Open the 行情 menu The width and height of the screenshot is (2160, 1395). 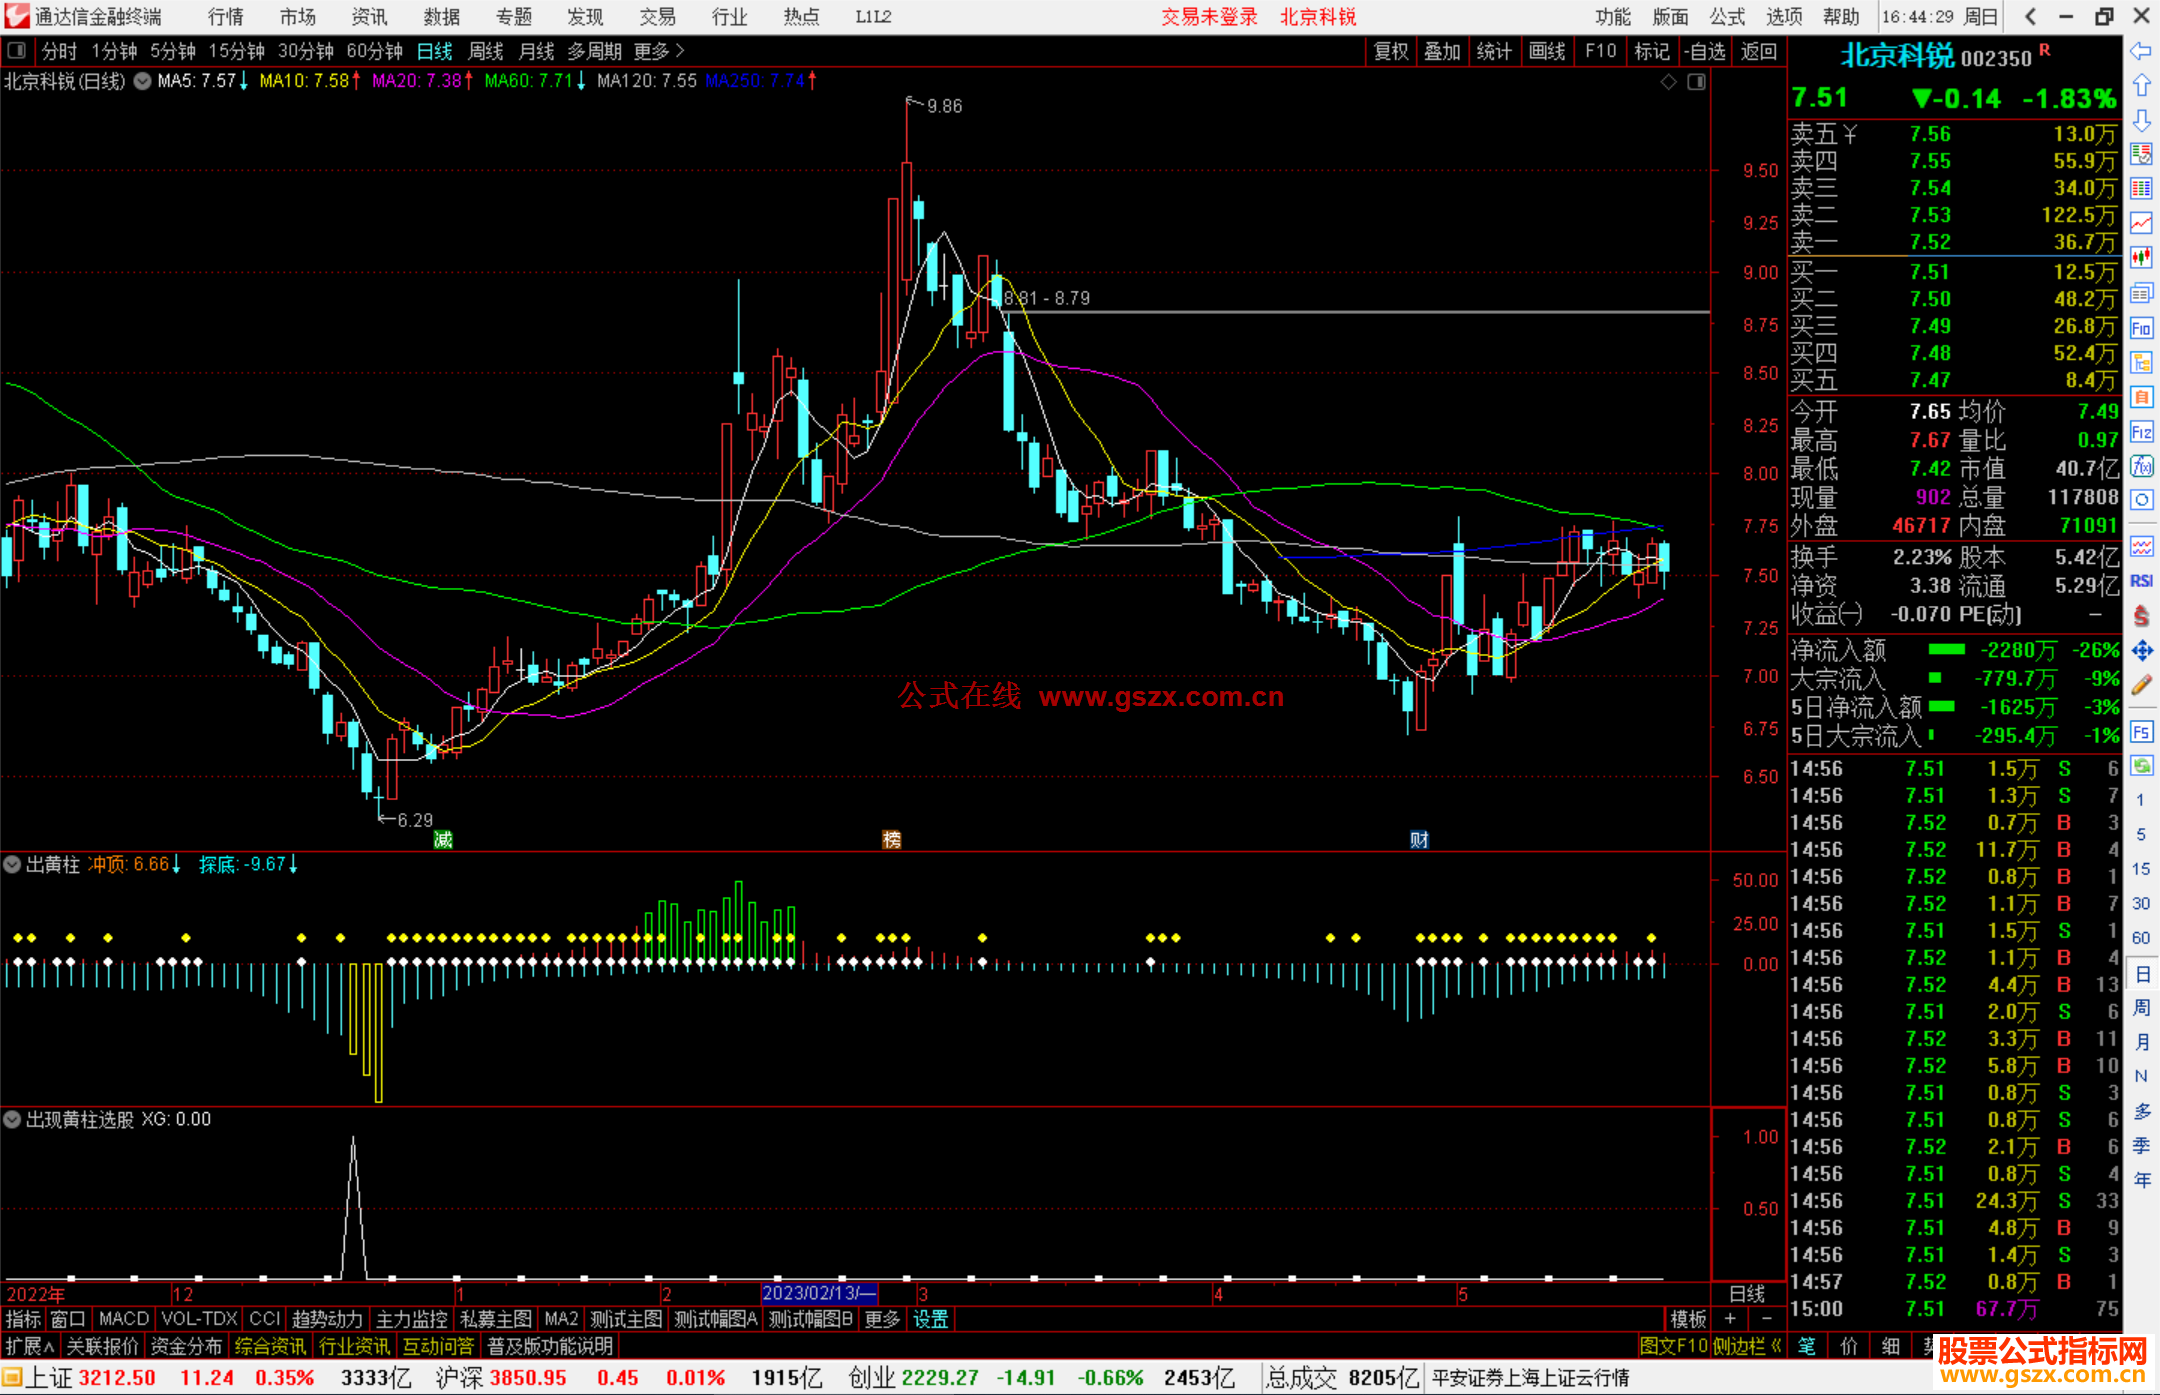tap(225, 16)
